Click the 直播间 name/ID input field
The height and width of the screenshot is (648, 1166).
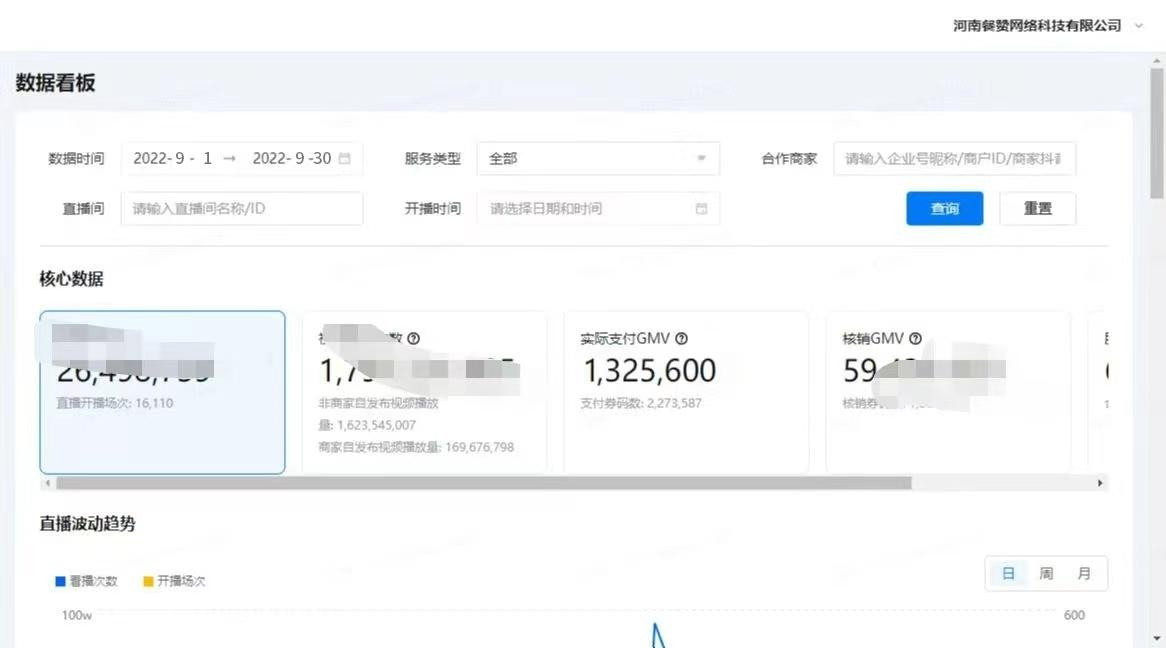tap(241, 209)
